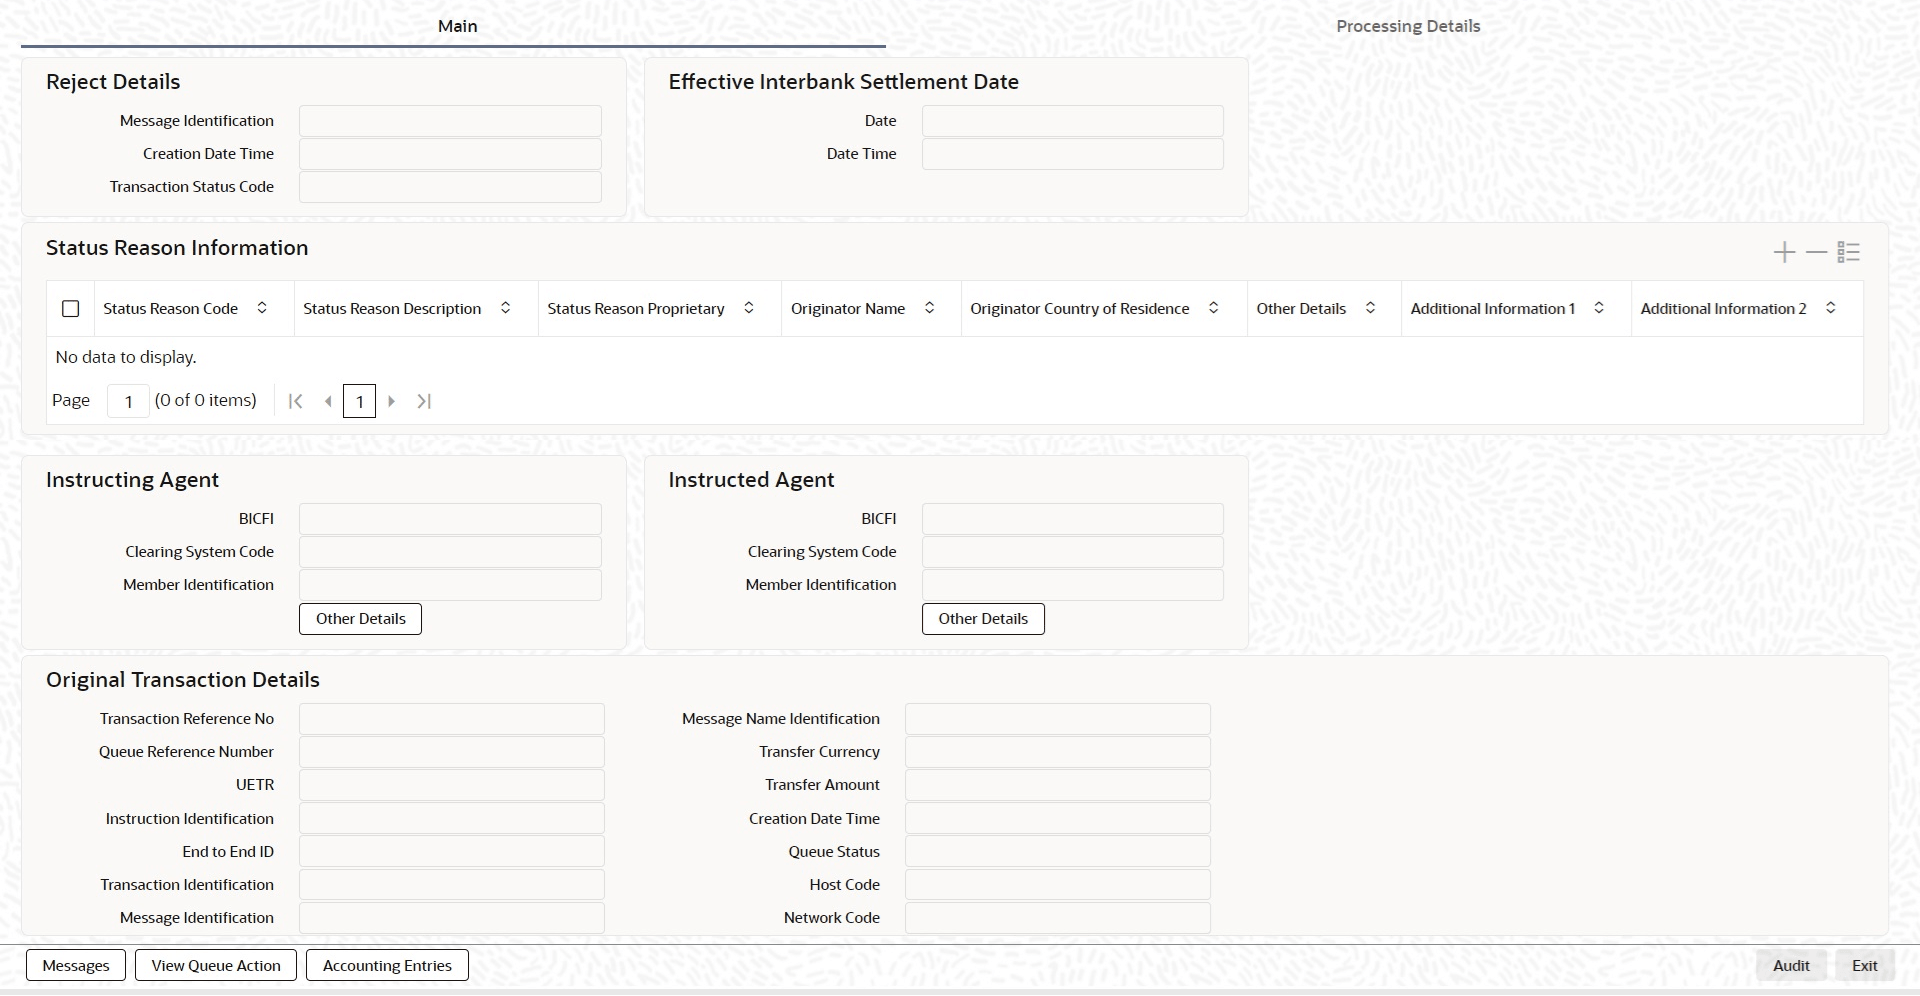The image size is (1920, 996).
Task: Click the Network Code field
Action: [x=1058, y=918]
